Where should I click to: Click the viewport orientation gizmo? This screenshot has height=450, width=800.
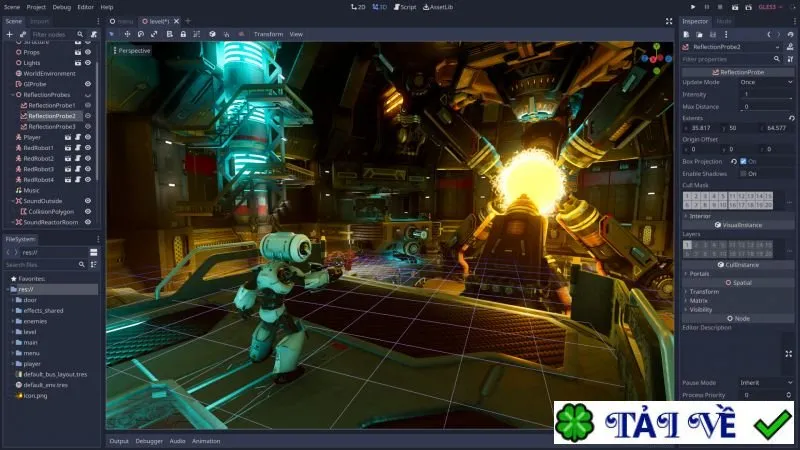pyautogui.click(x=657, y=58)
